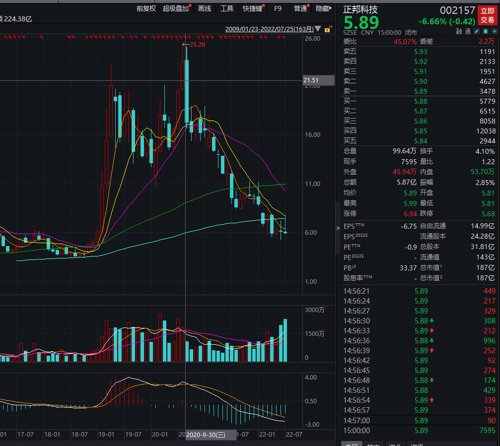Click total share capital 31.81亿
500x446 pixels.
coord(483,247)
